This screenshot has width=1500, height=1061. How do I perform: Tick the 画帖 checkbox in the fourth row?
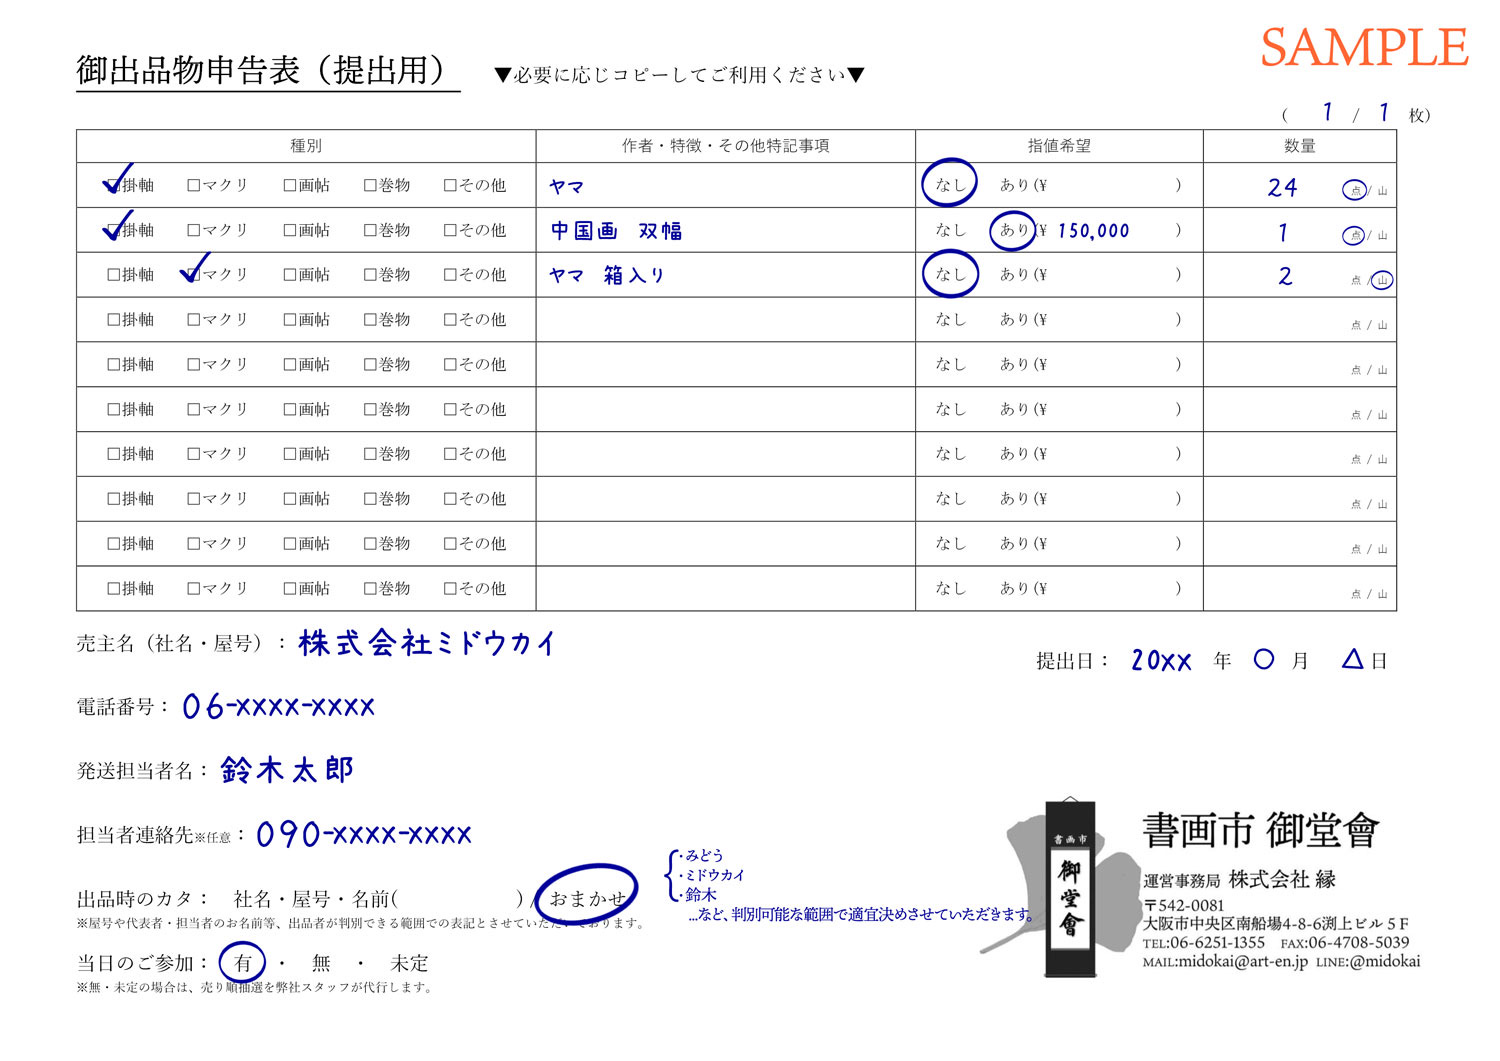pos(290,320)
